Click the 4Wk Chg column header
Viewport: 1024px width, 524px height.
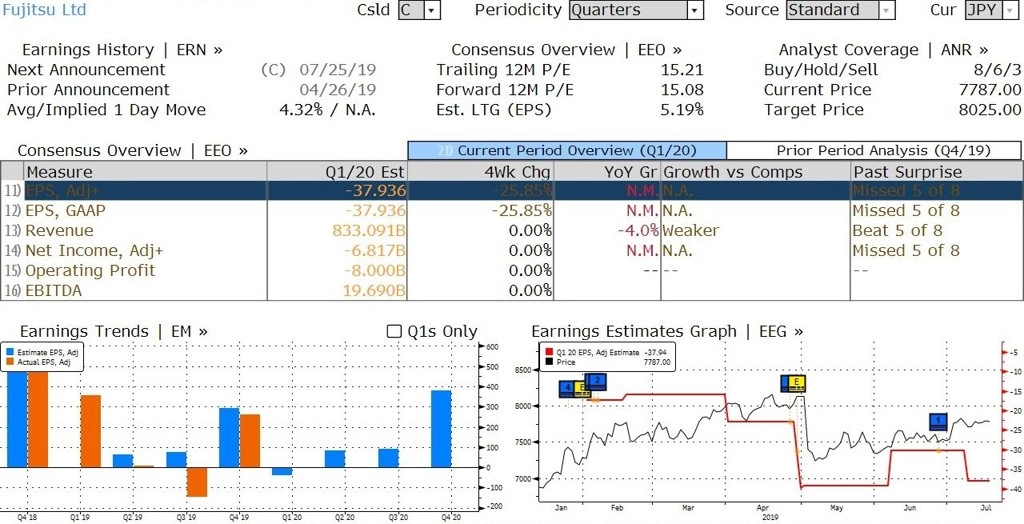pyautogui.click(x=481, y=172)
